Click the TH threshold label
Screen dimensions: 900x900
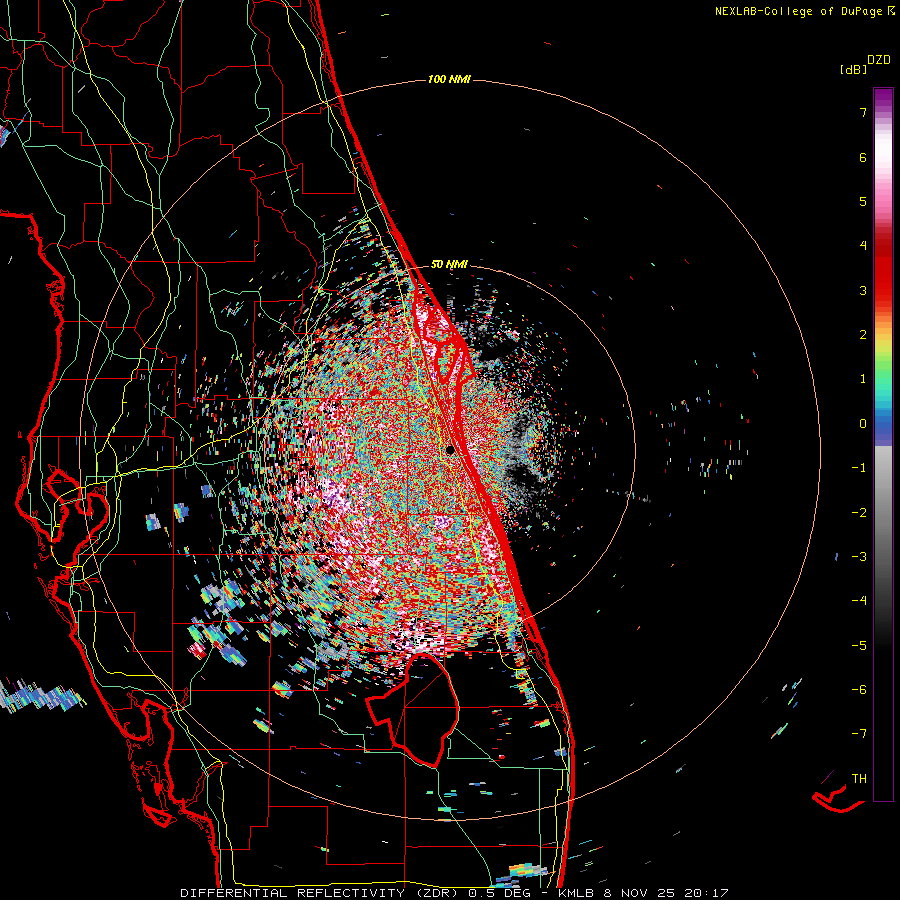pyautogui.click(x=859, y=779)
